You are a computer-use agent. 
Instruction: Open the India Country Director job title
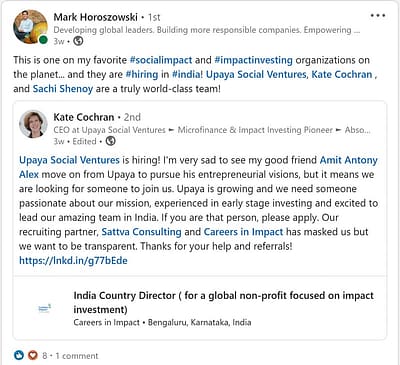(224, 302)
